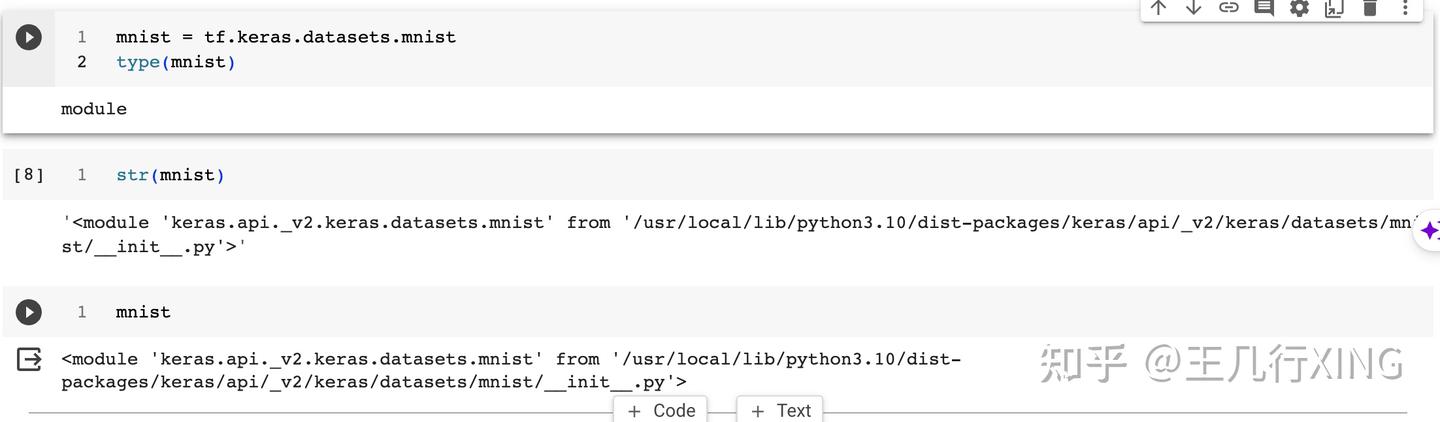The height and width of the screenshot is (422, 1440).
Task: Click the type(mnist) code line
Action: tap(175, 62)
